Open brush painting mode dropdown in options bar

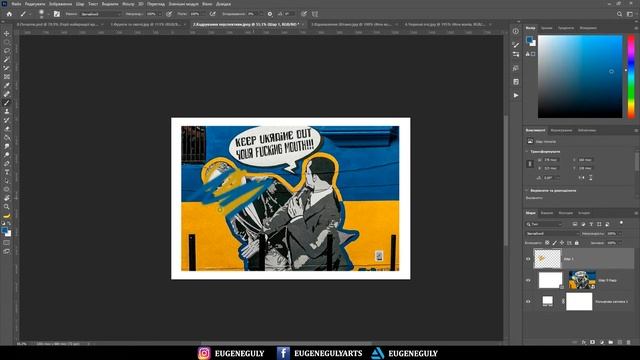(100, 14)
